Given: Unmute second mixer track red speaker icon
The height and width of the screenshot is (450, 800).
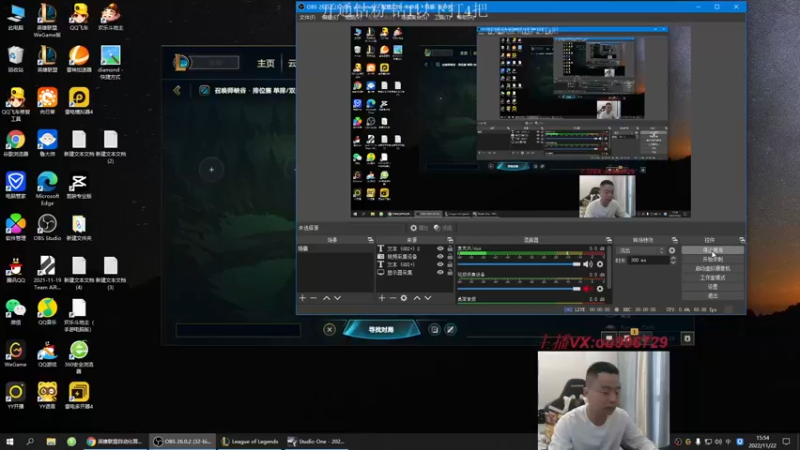Looking at the screenshot, I should (588, 289).
